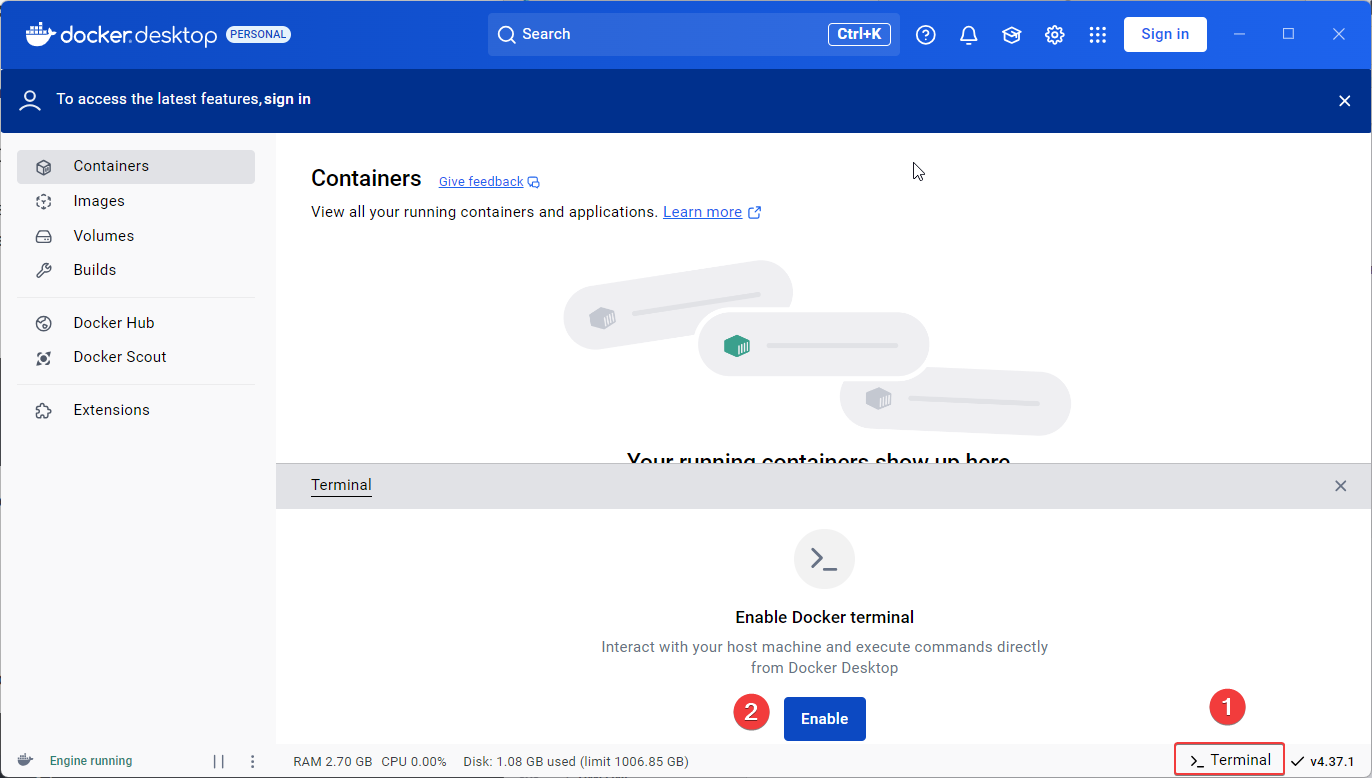
Task: Maximize the Docker Desktop window
Action: 1289,34
